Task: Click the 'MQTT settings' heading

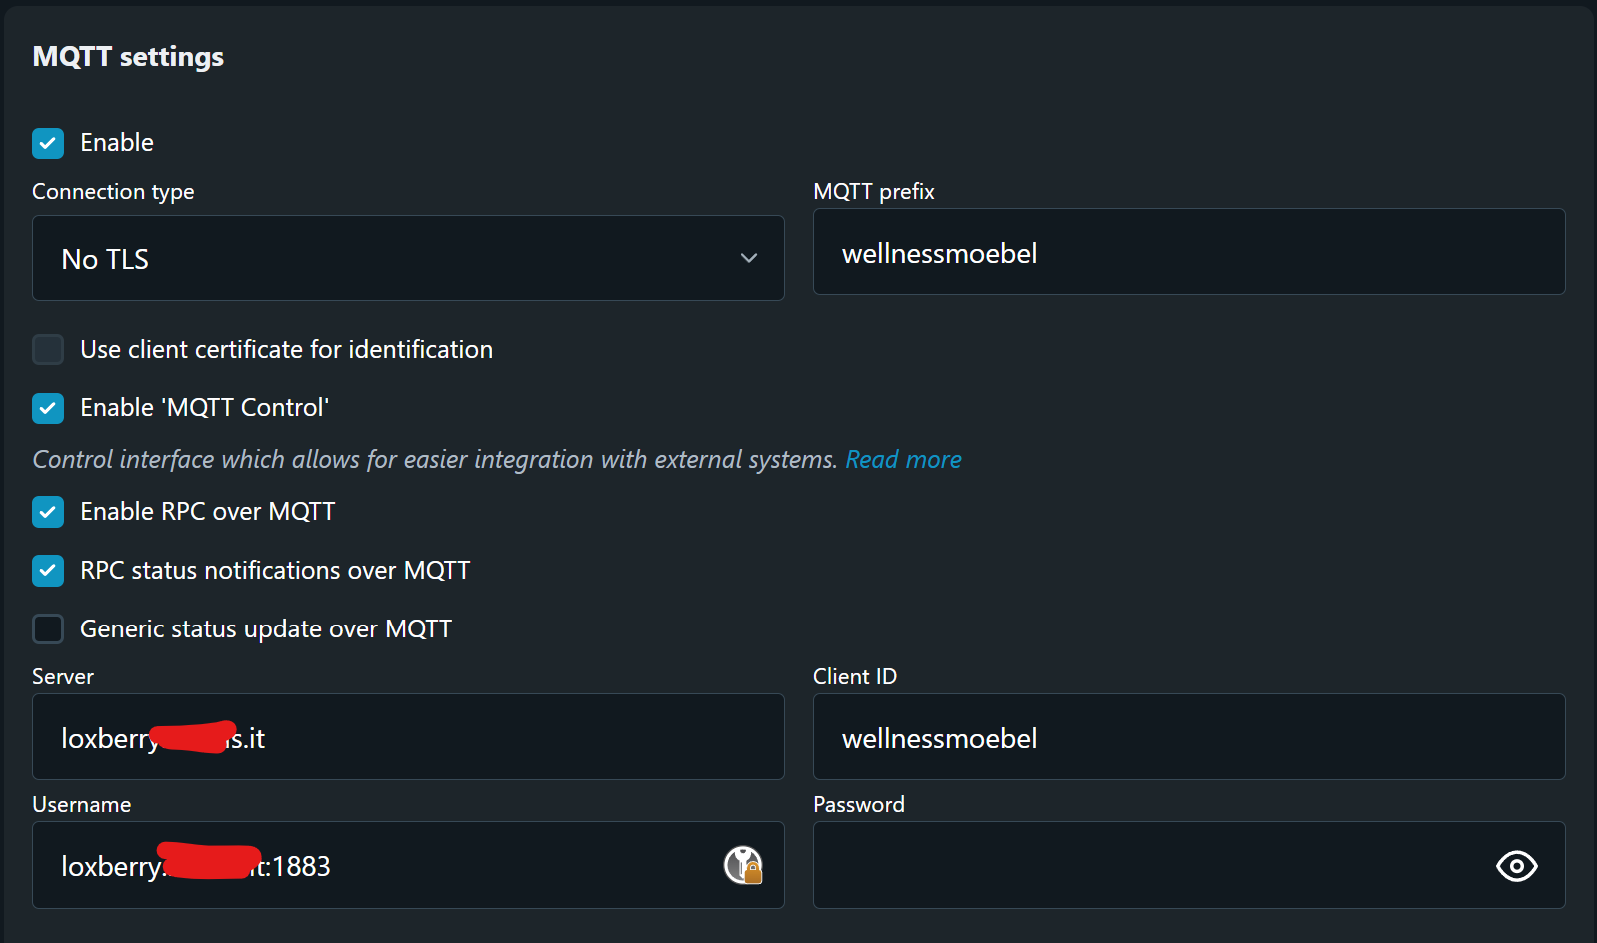Action: point(128,57)
